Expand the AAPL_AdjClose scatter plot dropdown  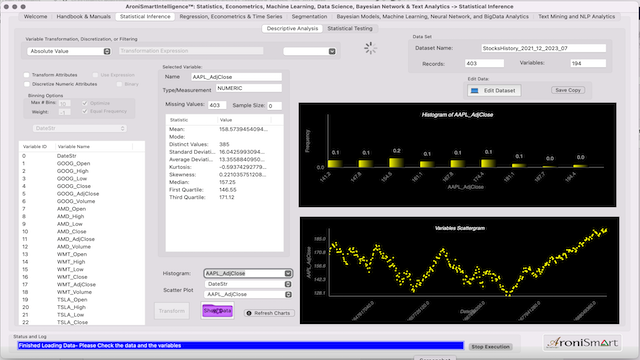(288, 294)
